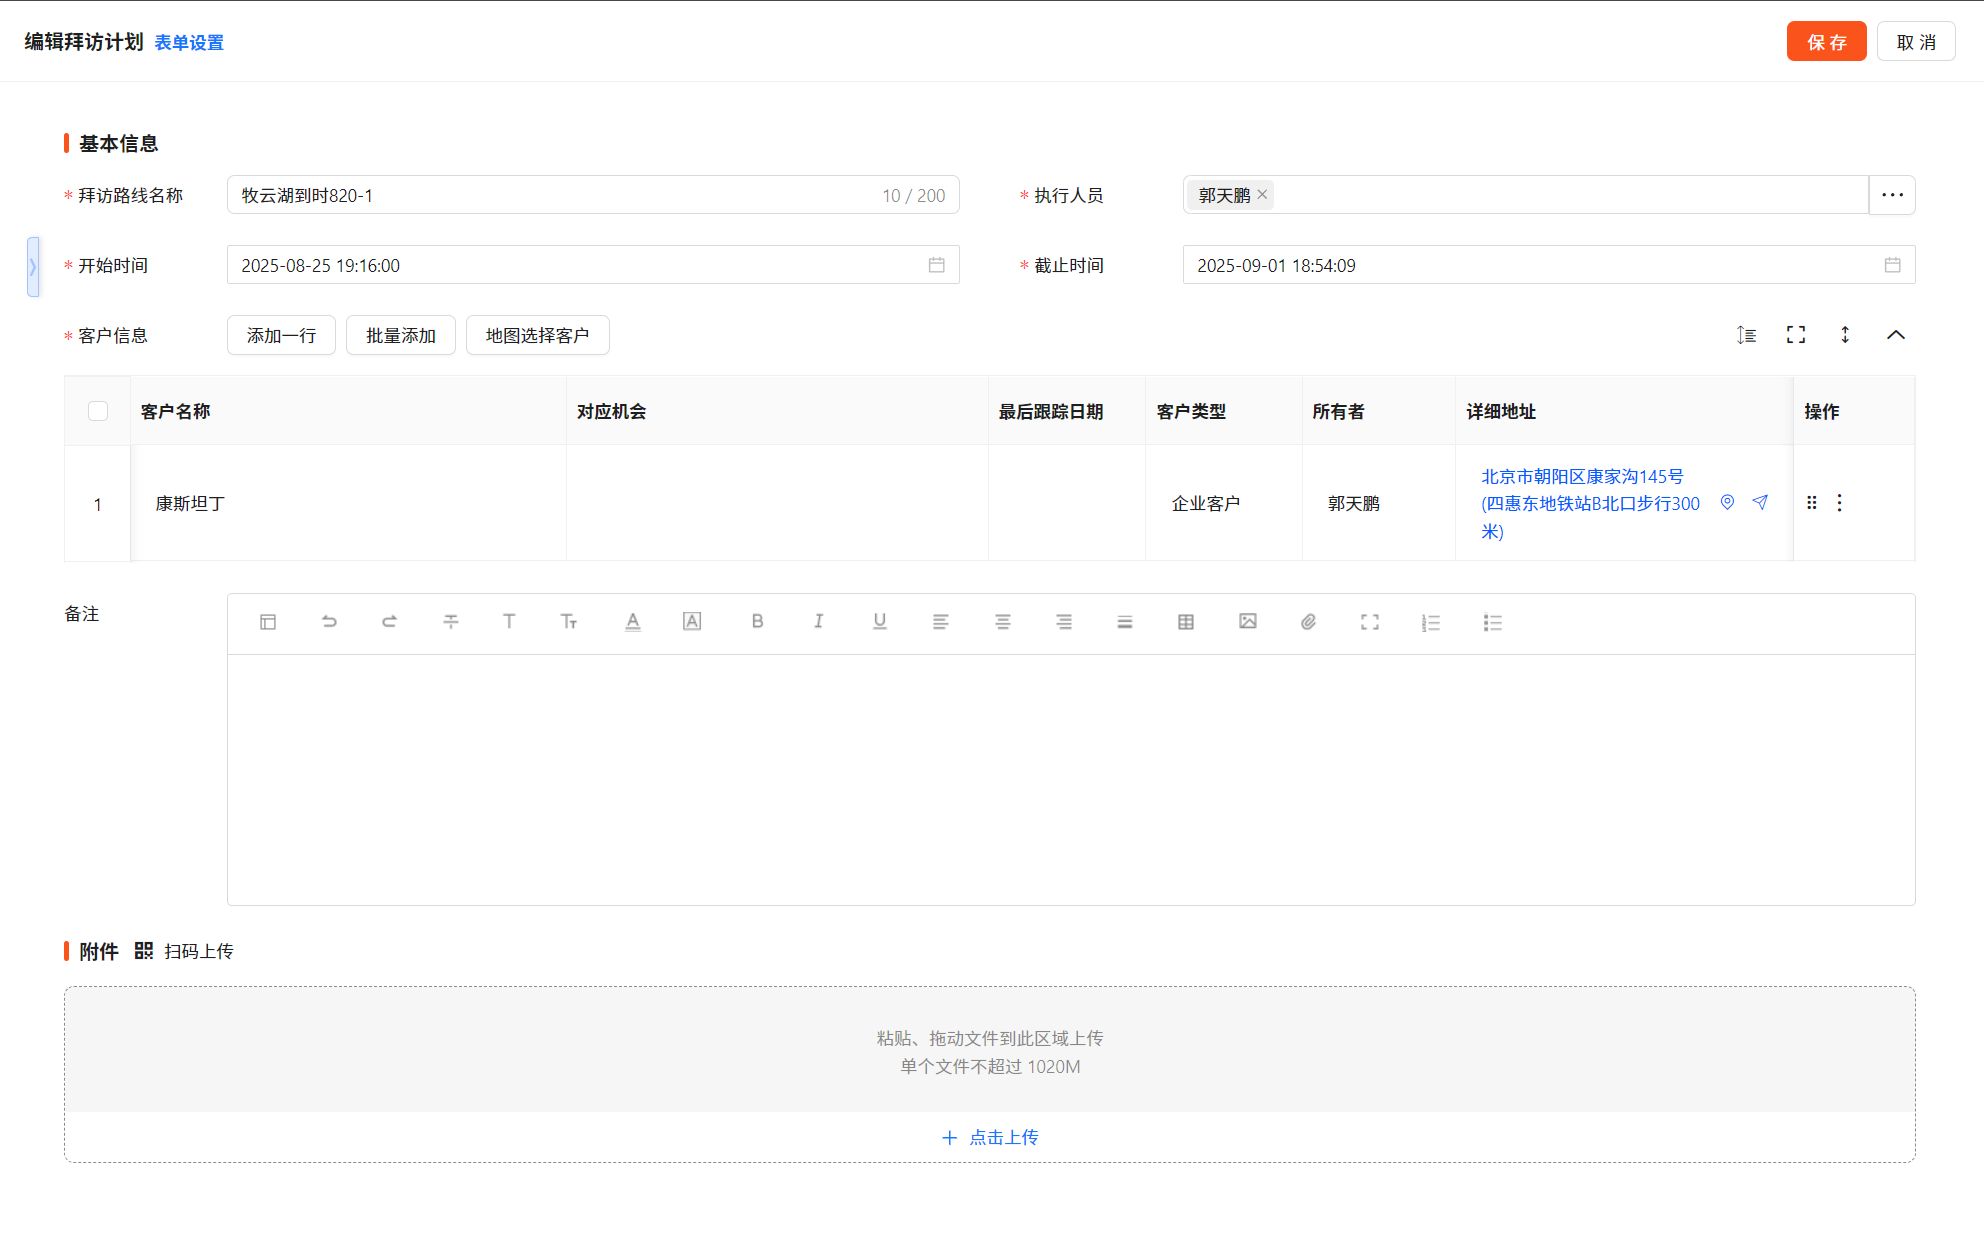This screenshot has width=1984, height=1234.
Task: Click the source-code view icon in the notes toolbar
Action: [268, 622]
